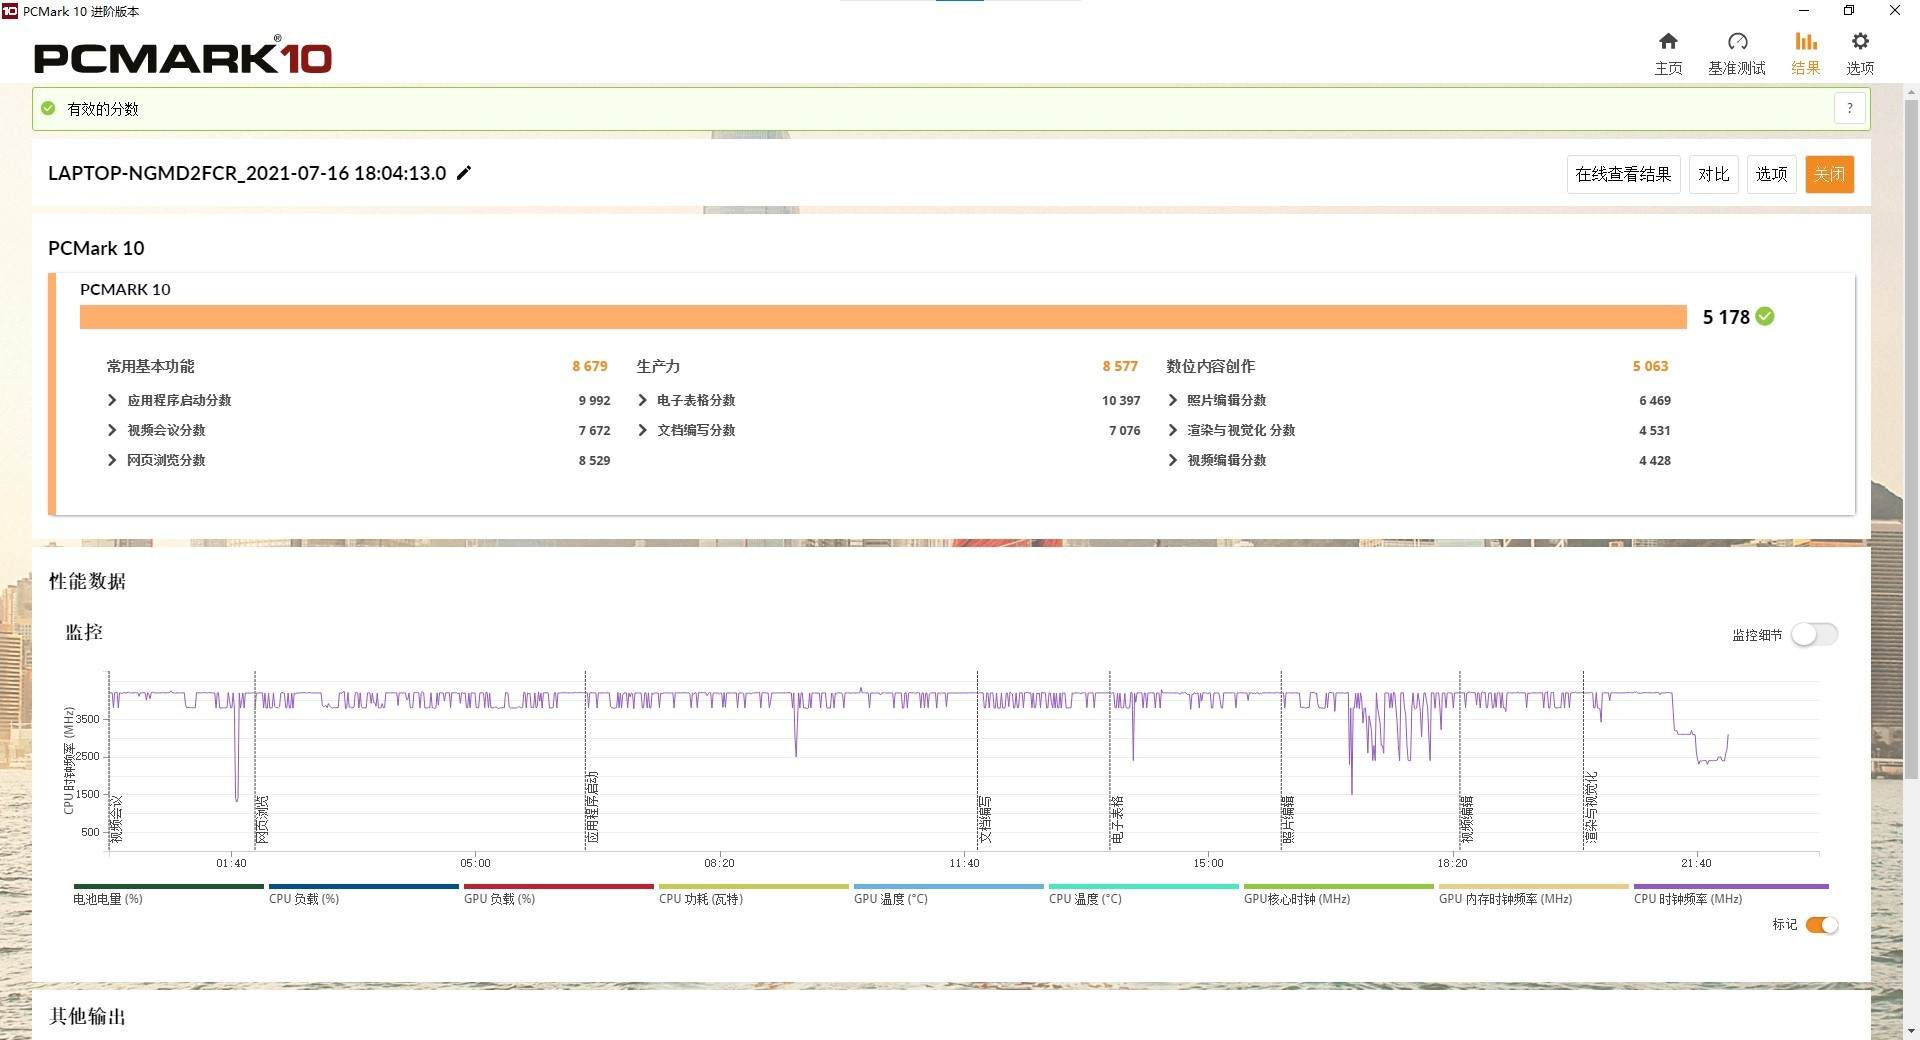Open the Results (结果) bar chart icon

[1805, 42]
